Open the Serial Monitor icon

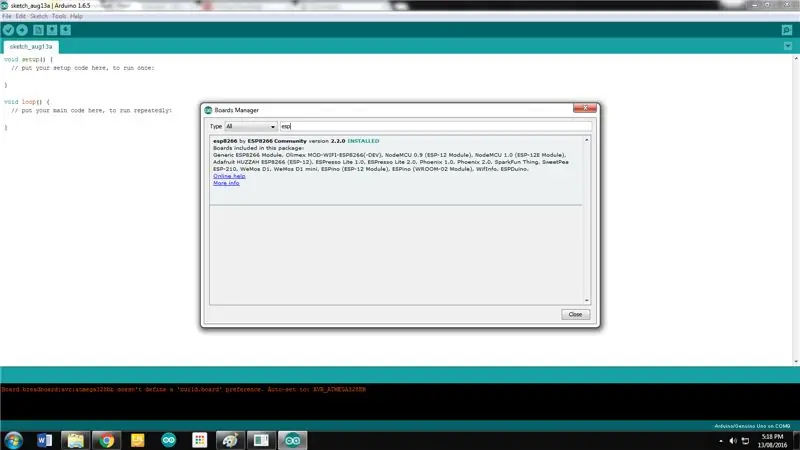click(x=787, y=30)
